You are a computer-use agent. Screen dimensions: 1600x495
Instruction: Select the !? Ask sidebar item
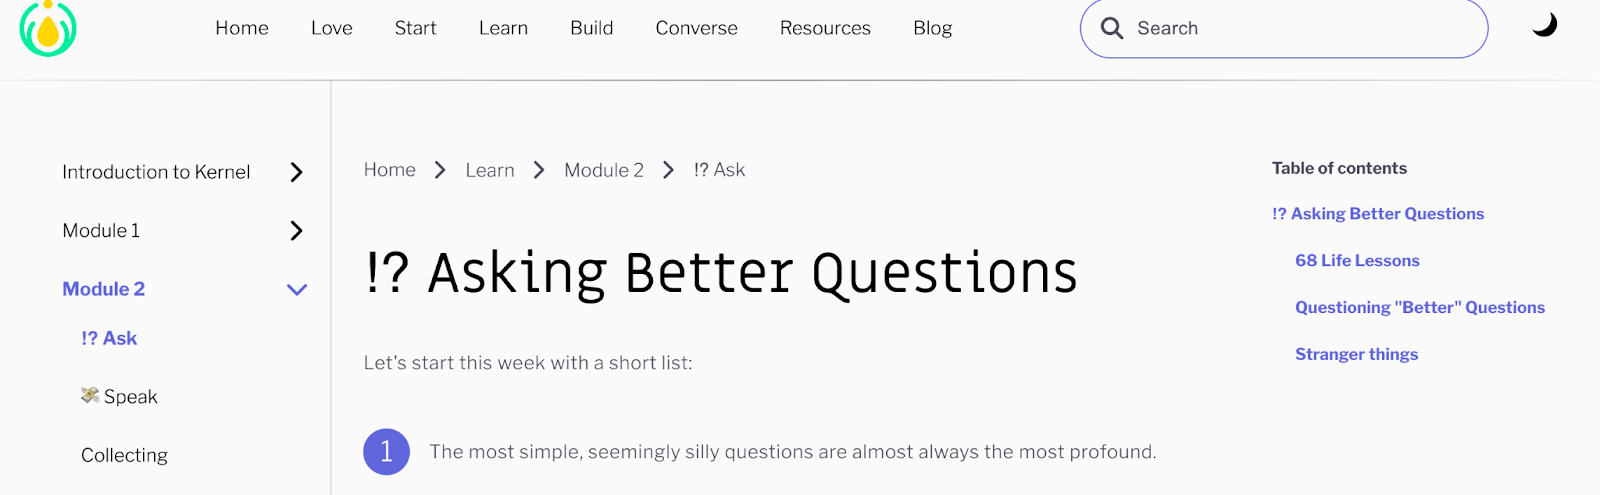pyautogui.click(x=109, y=338)
